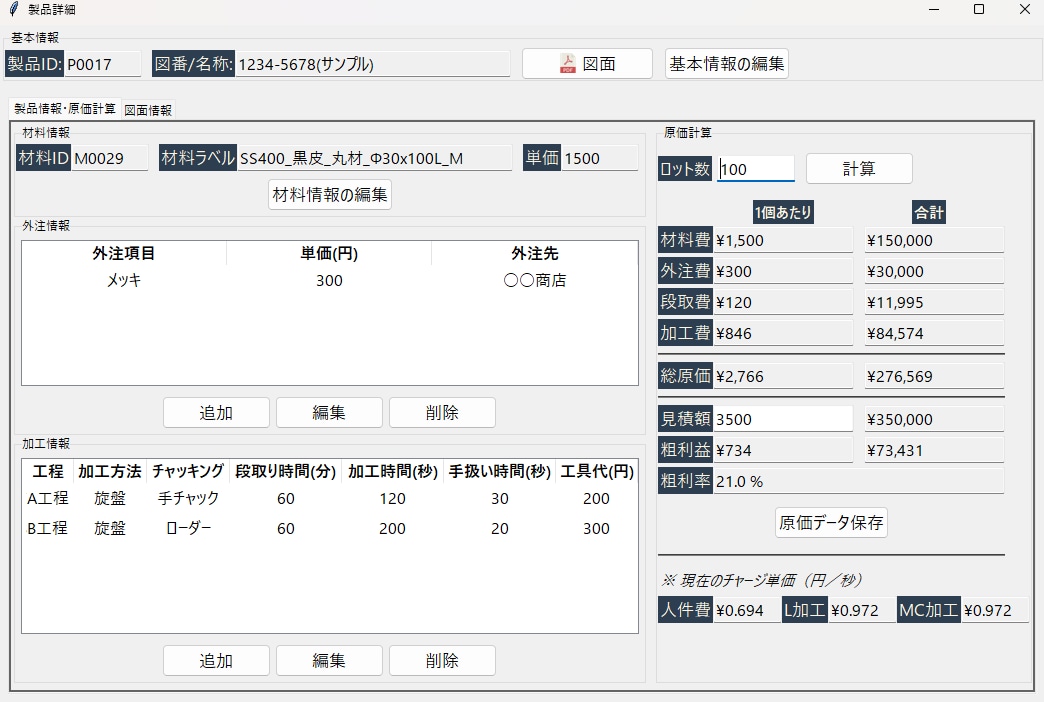Screen dimensions: 1044x702
Task: Focus the ロット数 input field
Action: point(756,169)
